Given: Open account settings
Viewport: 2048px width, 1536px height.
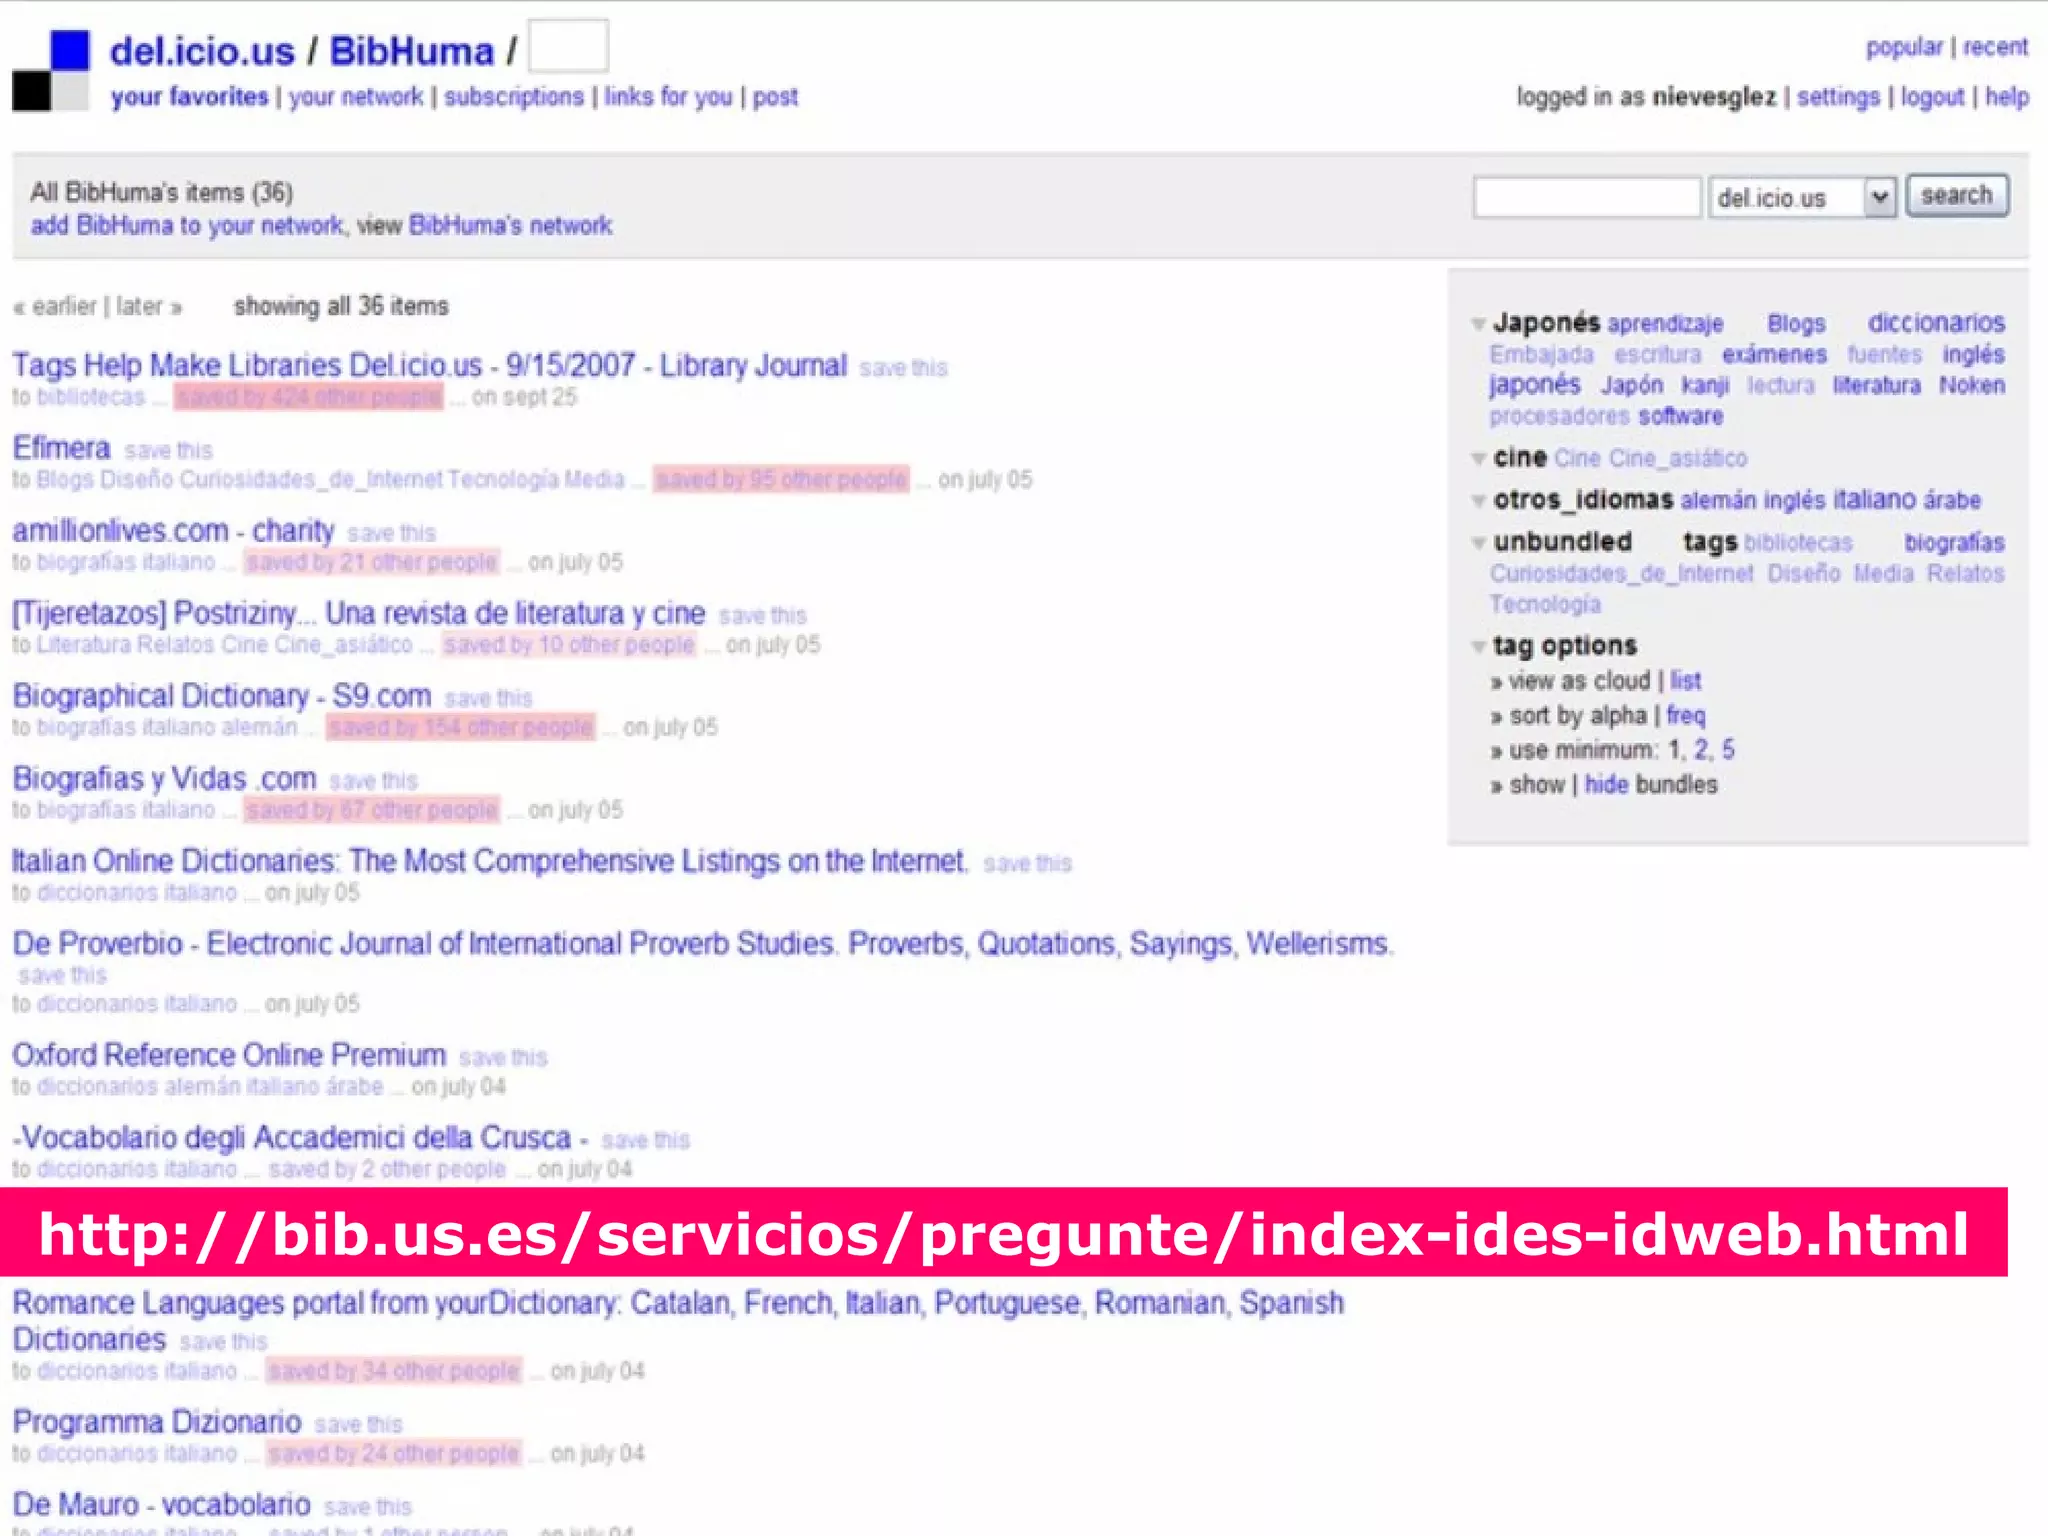Looking at the screenshot, I should [x=1838, y=97].
